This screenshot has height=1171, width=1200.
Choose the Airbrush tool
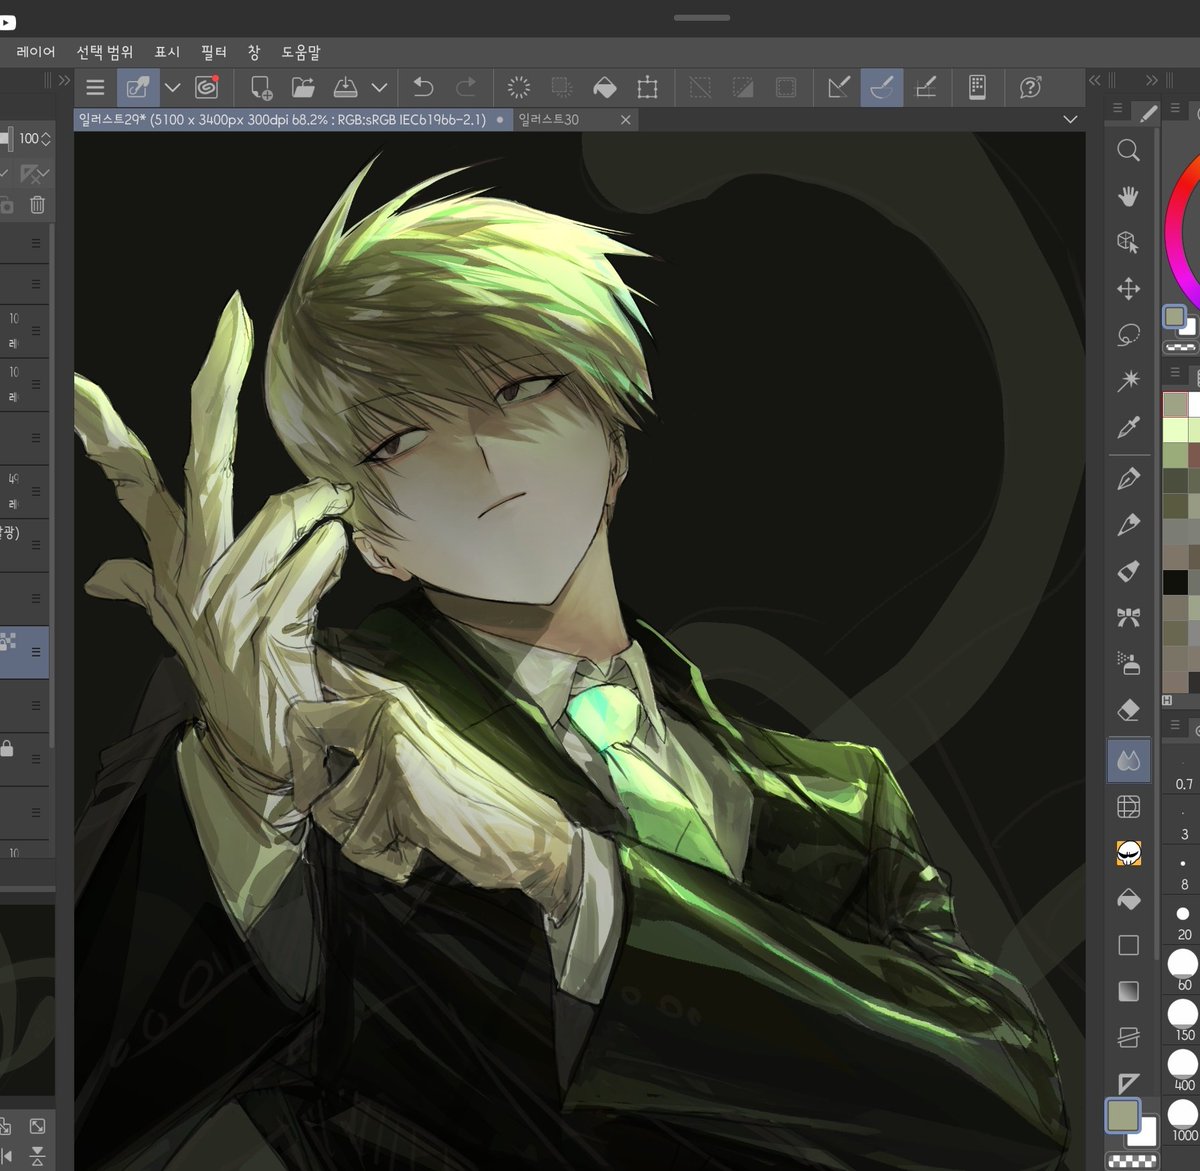tap(1129, 663)
